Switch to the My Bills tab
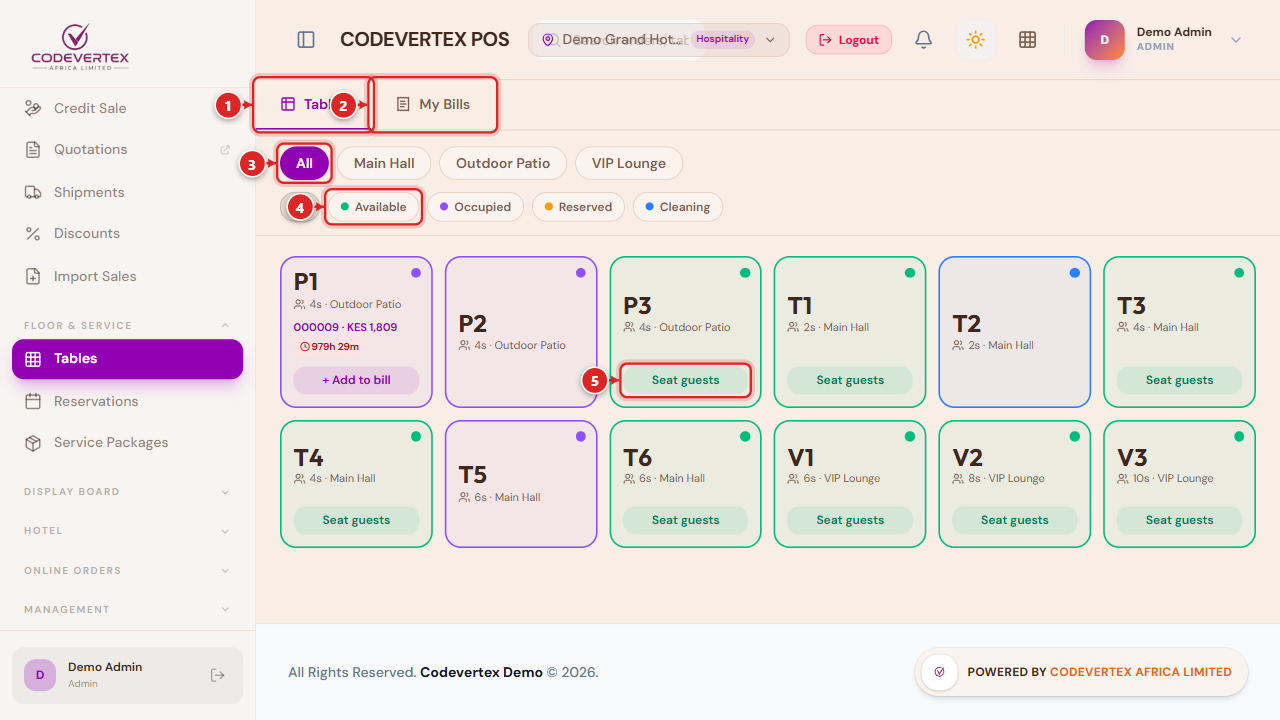The width and height of the screenshot is (1280, 720). pyautogui.click(x=434, y=104)
